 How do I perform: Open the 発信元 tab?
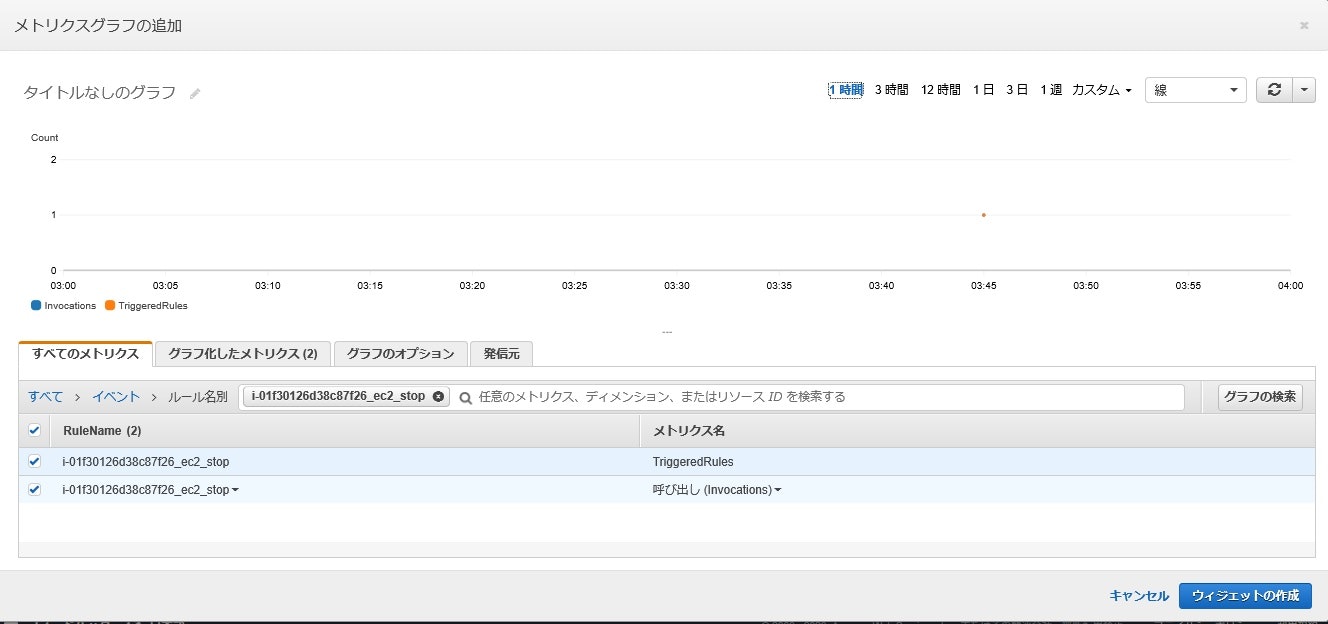pyautogui.click(x=501, y=354)
